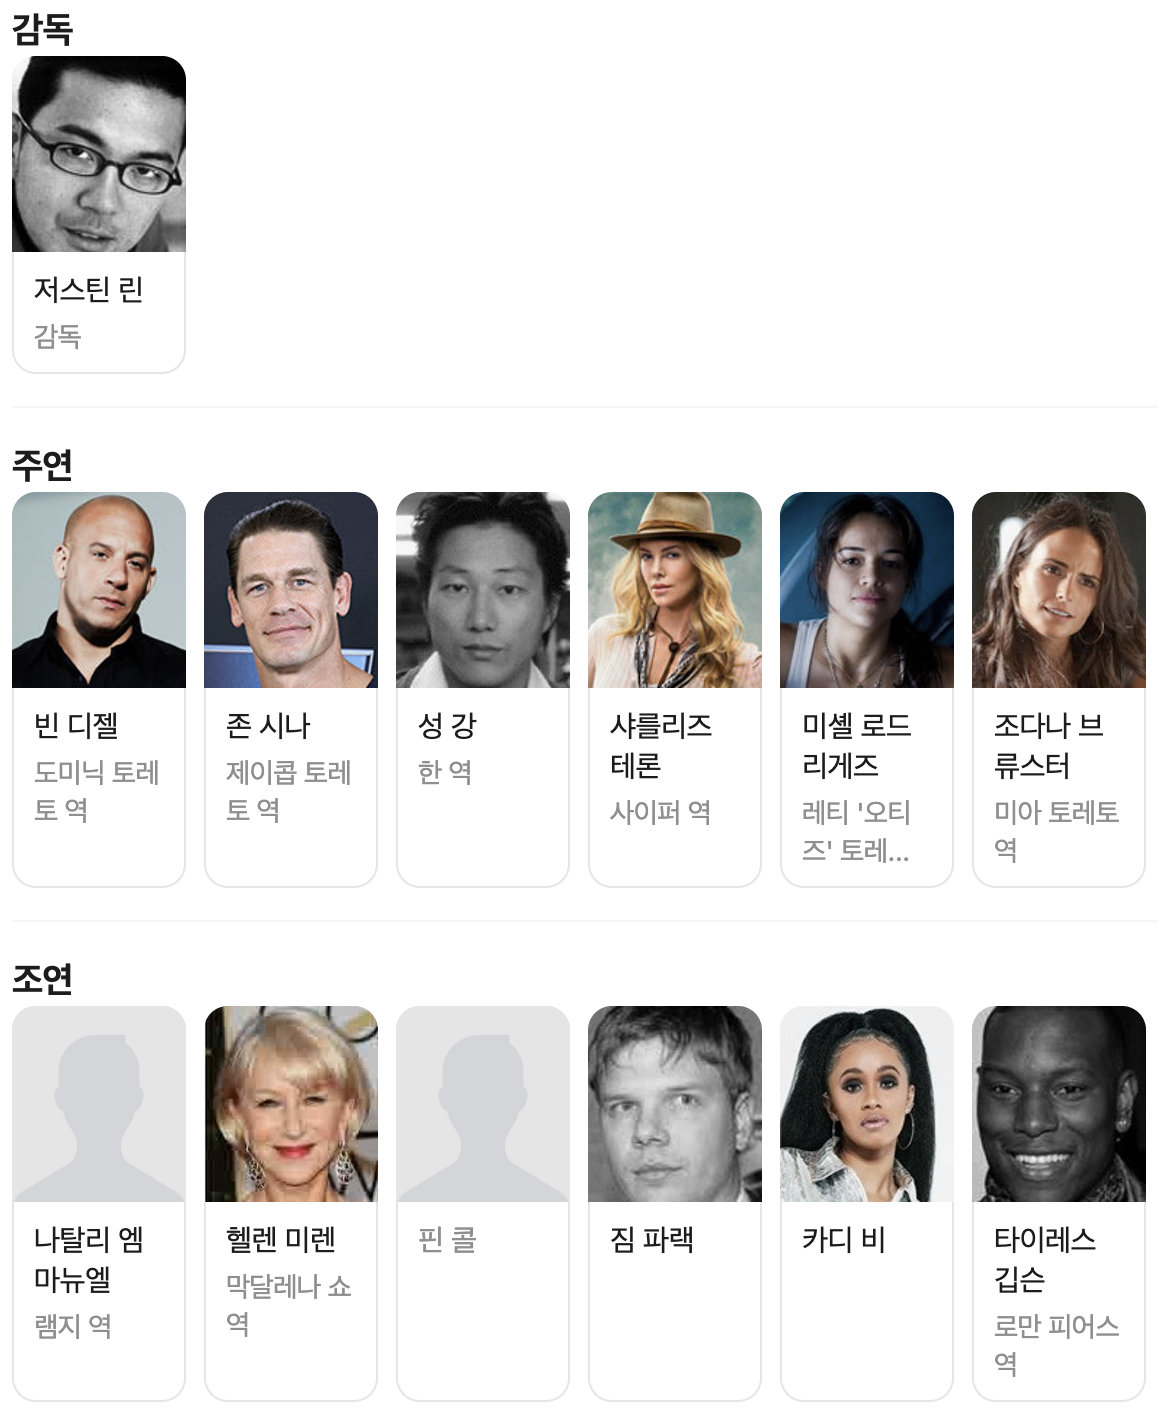Open the 타이레스 깁슨 portrait
This screenshot has height=1418, width=1158.
(x=1059, y=1104)
